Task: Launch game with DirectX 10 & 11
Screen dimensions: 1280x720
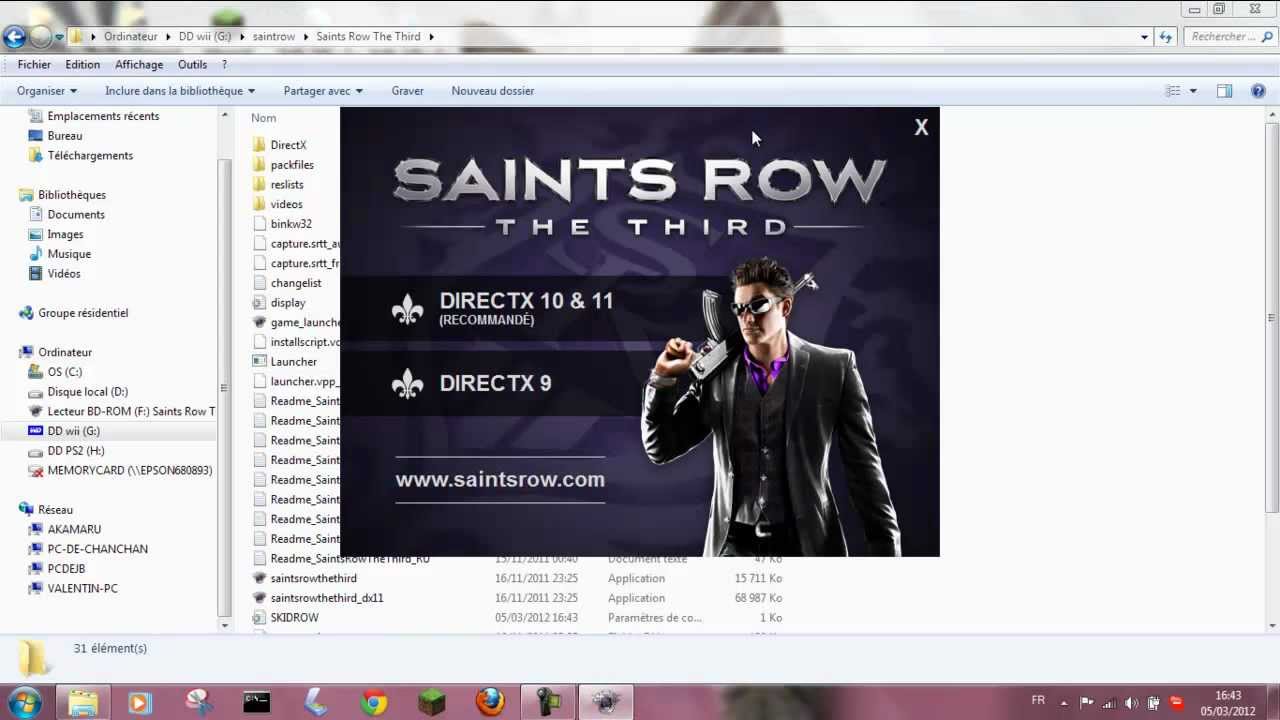Action: pyautogui.click(x=526, y=308)
